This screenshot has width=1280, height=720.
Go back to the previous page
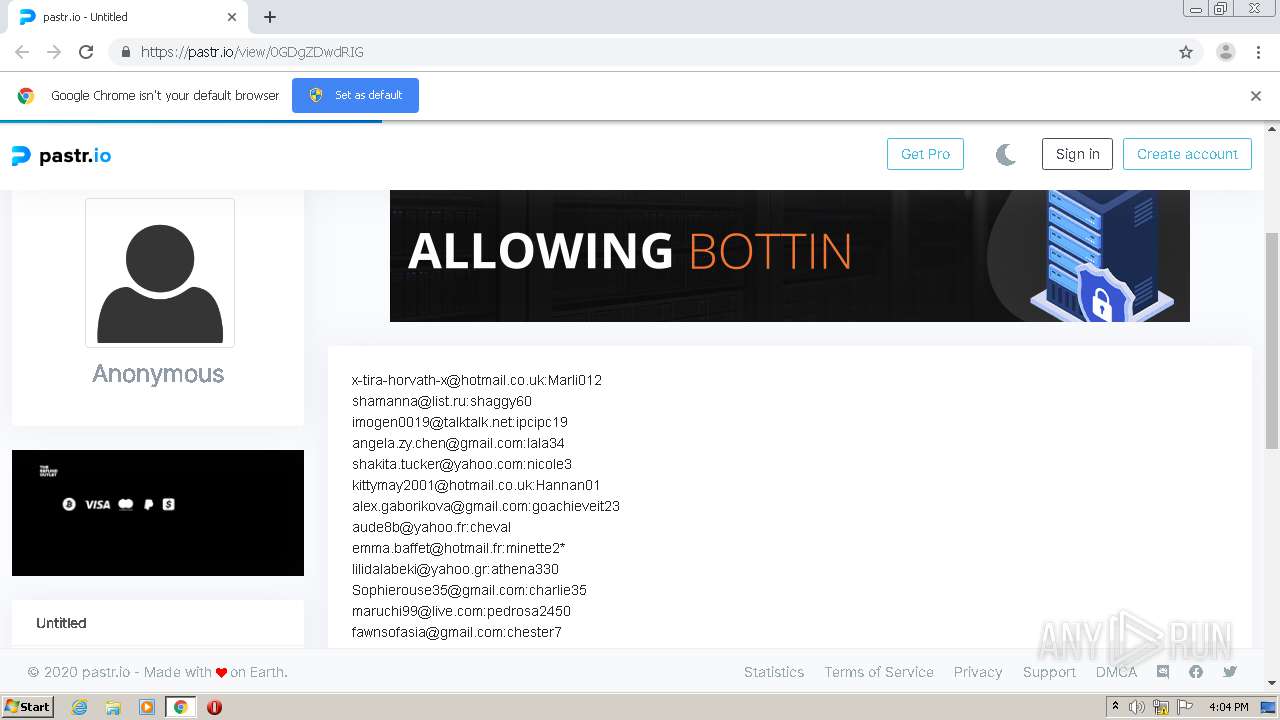pos(22,52)
